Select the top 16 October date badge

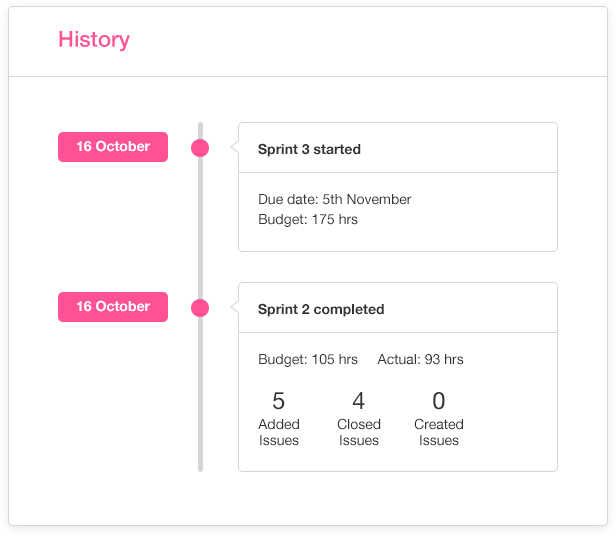coord(113,147)
